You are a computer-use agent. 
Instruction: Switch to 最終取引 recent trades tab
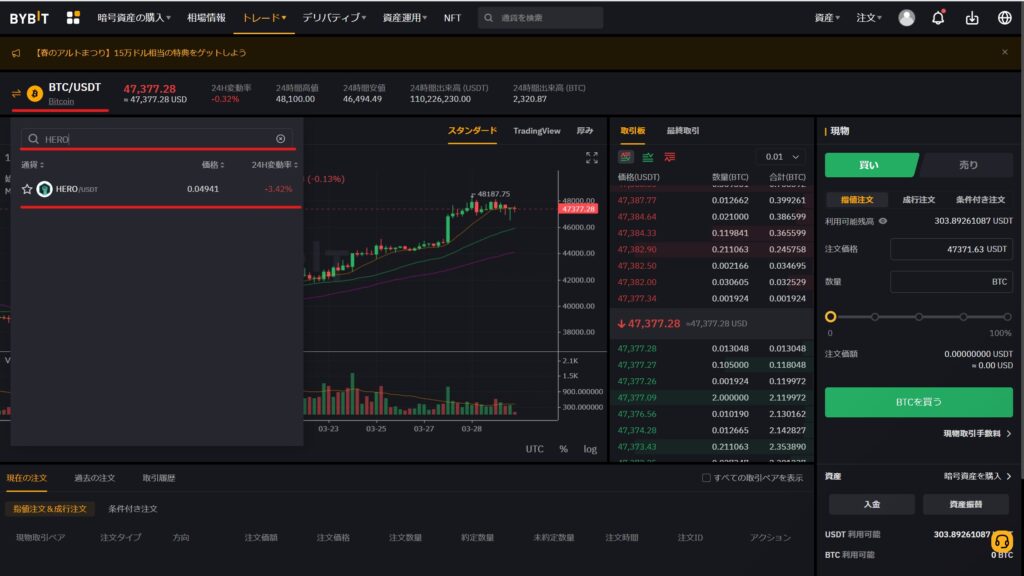tap(682, 131)
